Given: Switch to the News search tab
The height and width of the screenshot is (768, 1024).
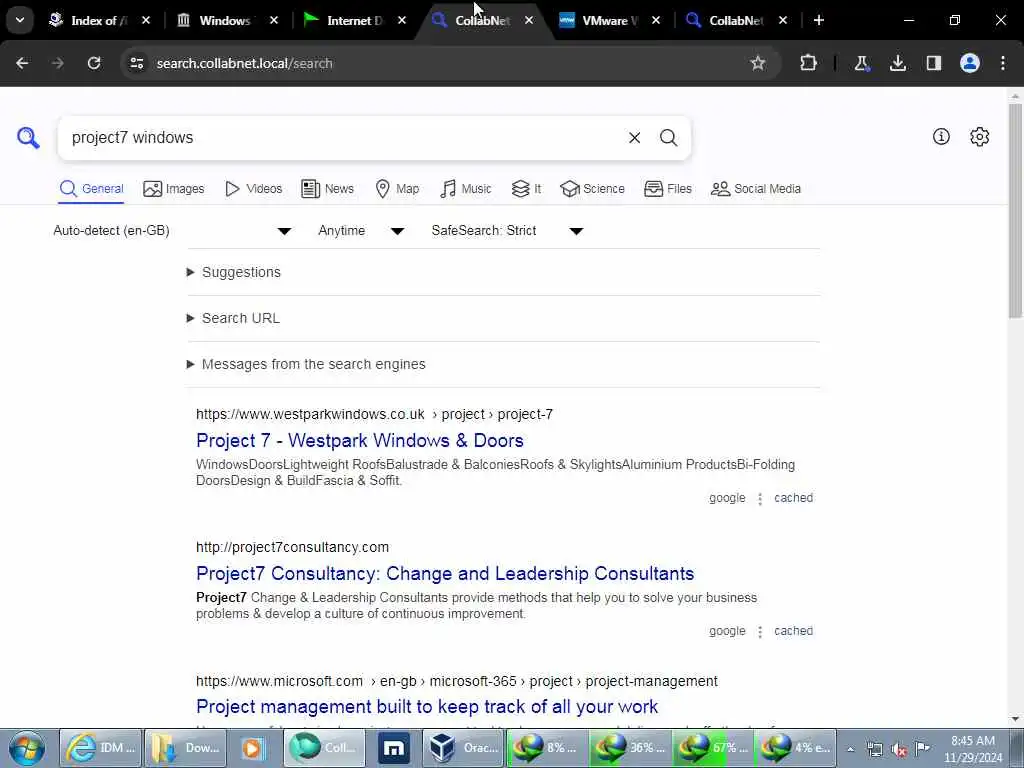Looking at the screenshot, I should coord(327,189).
